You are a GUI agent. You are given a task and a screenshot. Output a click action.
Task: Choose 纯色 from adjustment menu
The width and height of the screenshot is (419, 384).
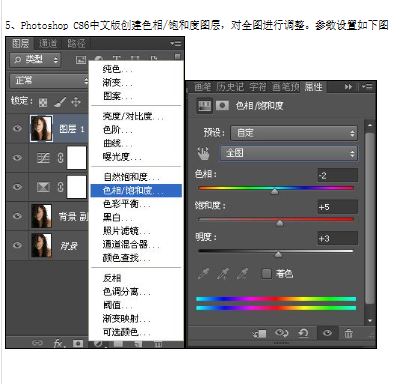coord(136,69)
